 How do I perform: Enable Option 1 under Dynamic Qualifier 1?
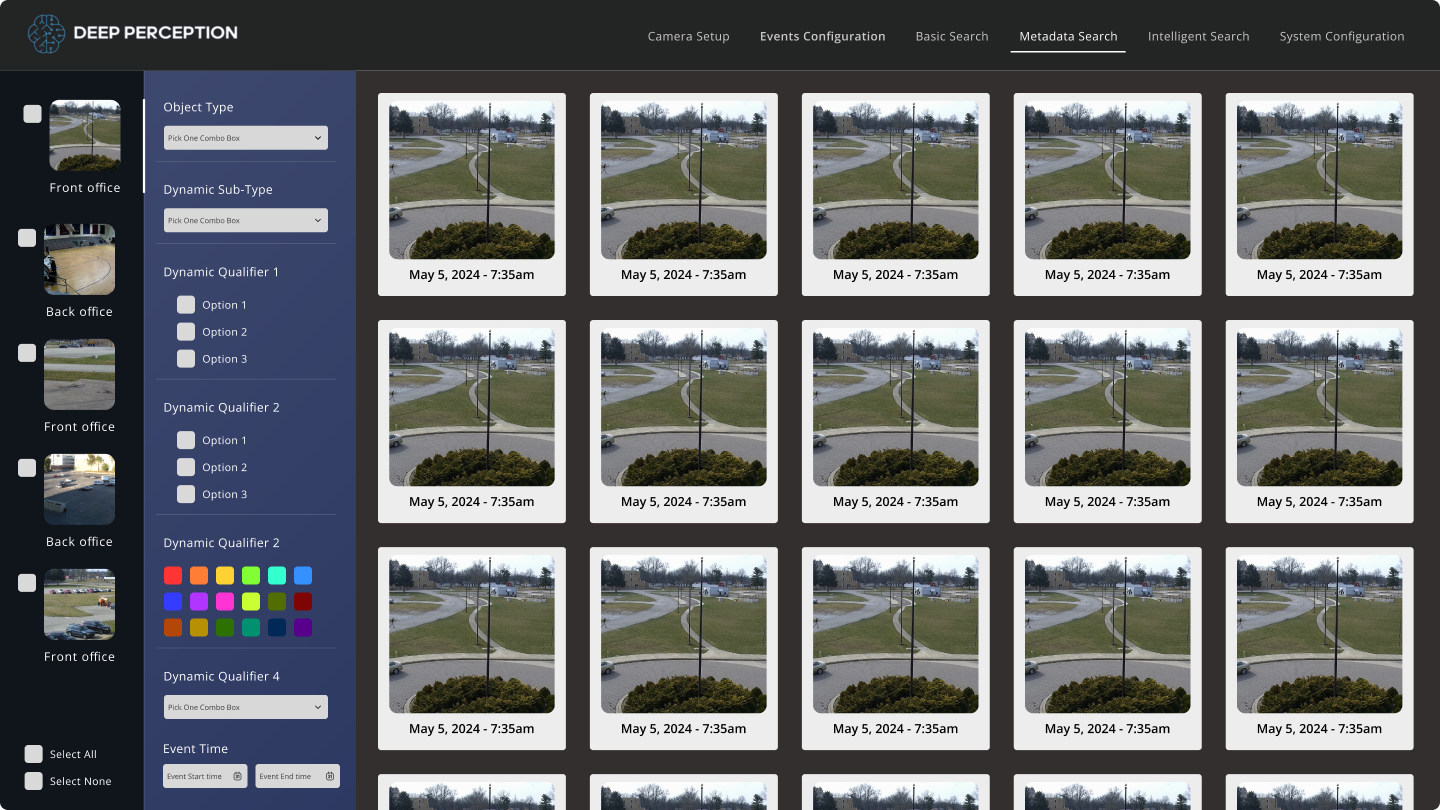pyautogui.click(x=186, y=305)
